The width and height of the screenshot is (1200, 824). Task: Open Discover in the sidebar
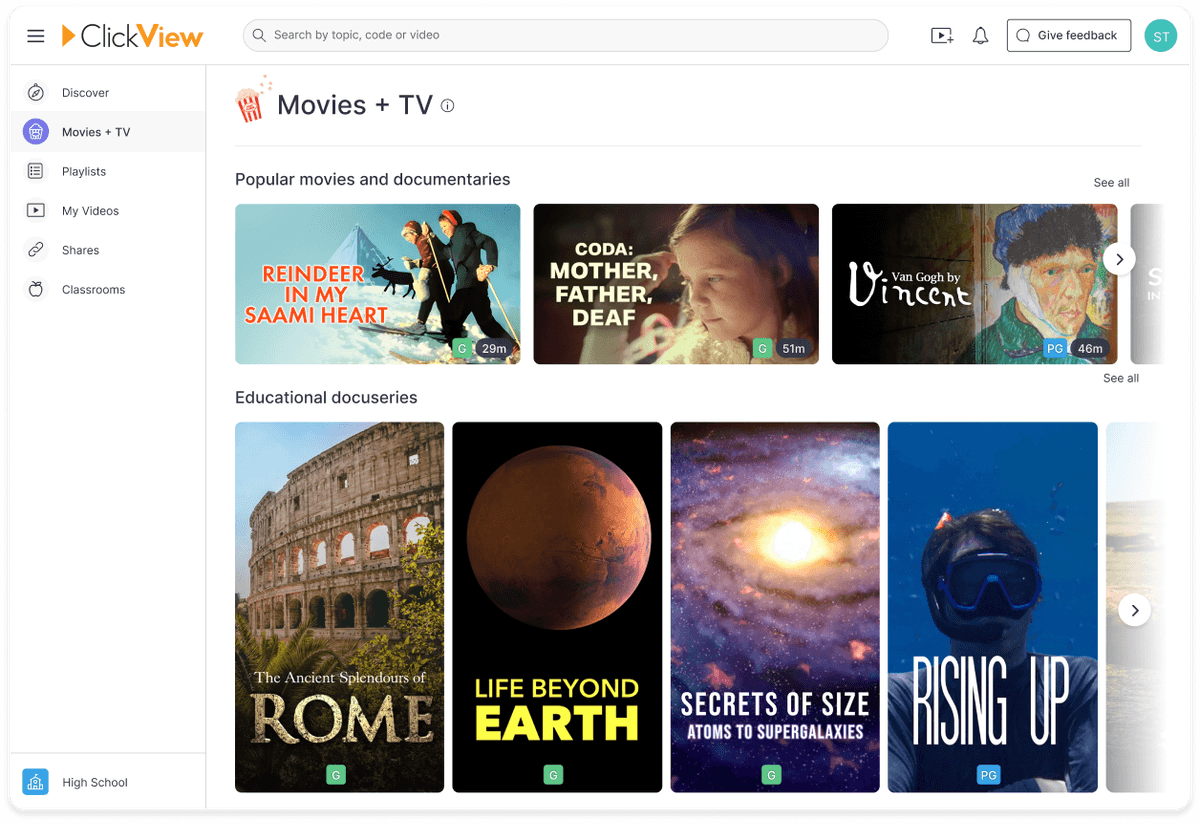pyautogui.click(x=108, y=93)
